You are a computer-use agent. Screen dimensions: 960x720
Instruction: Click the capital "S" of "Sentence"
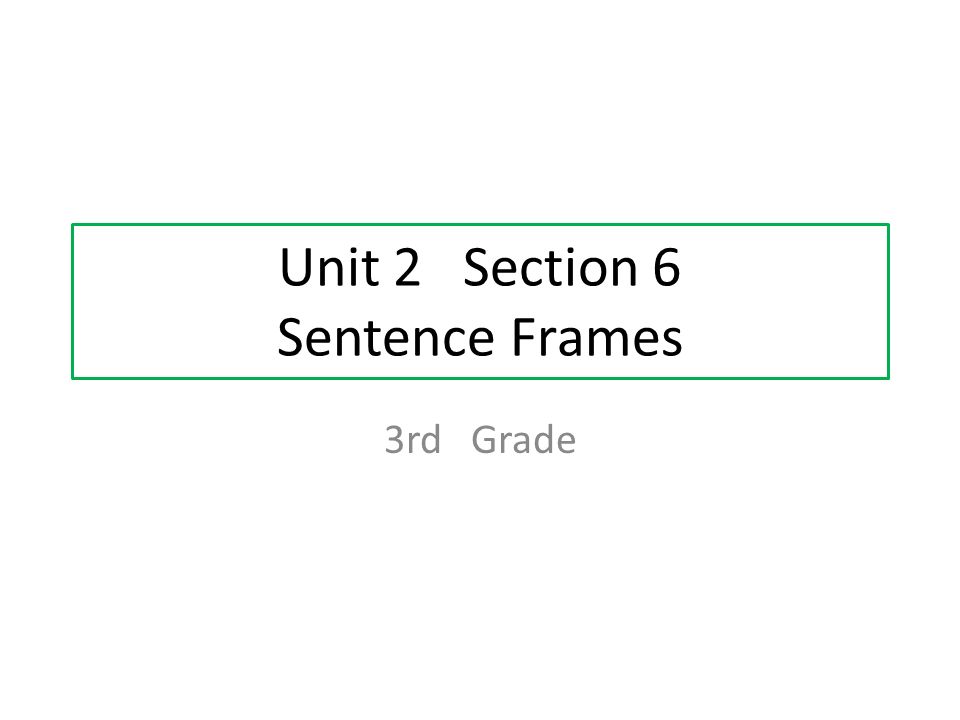pyautogui.click(x=291, y=337)
